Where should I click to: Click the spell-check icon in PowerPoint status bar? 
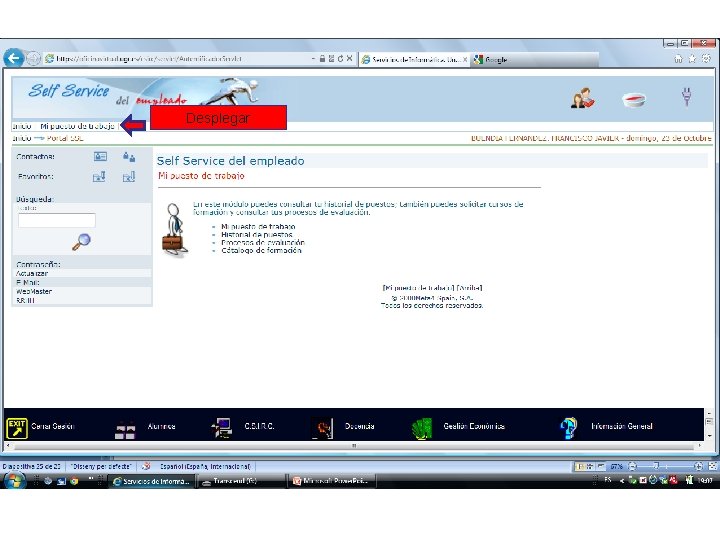(146, 466)
